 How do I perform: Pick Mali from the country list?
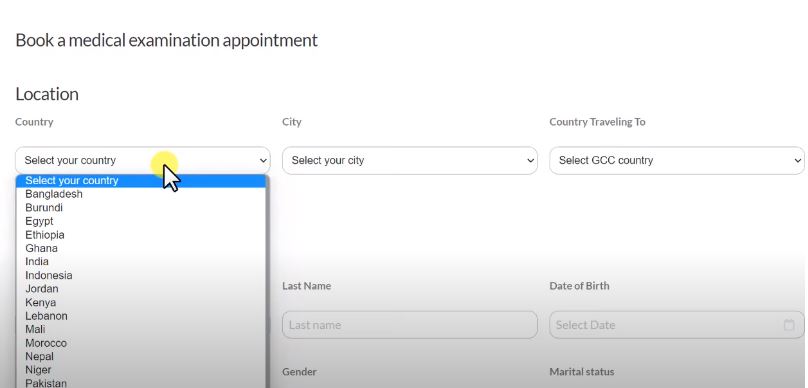pos(141,329)
